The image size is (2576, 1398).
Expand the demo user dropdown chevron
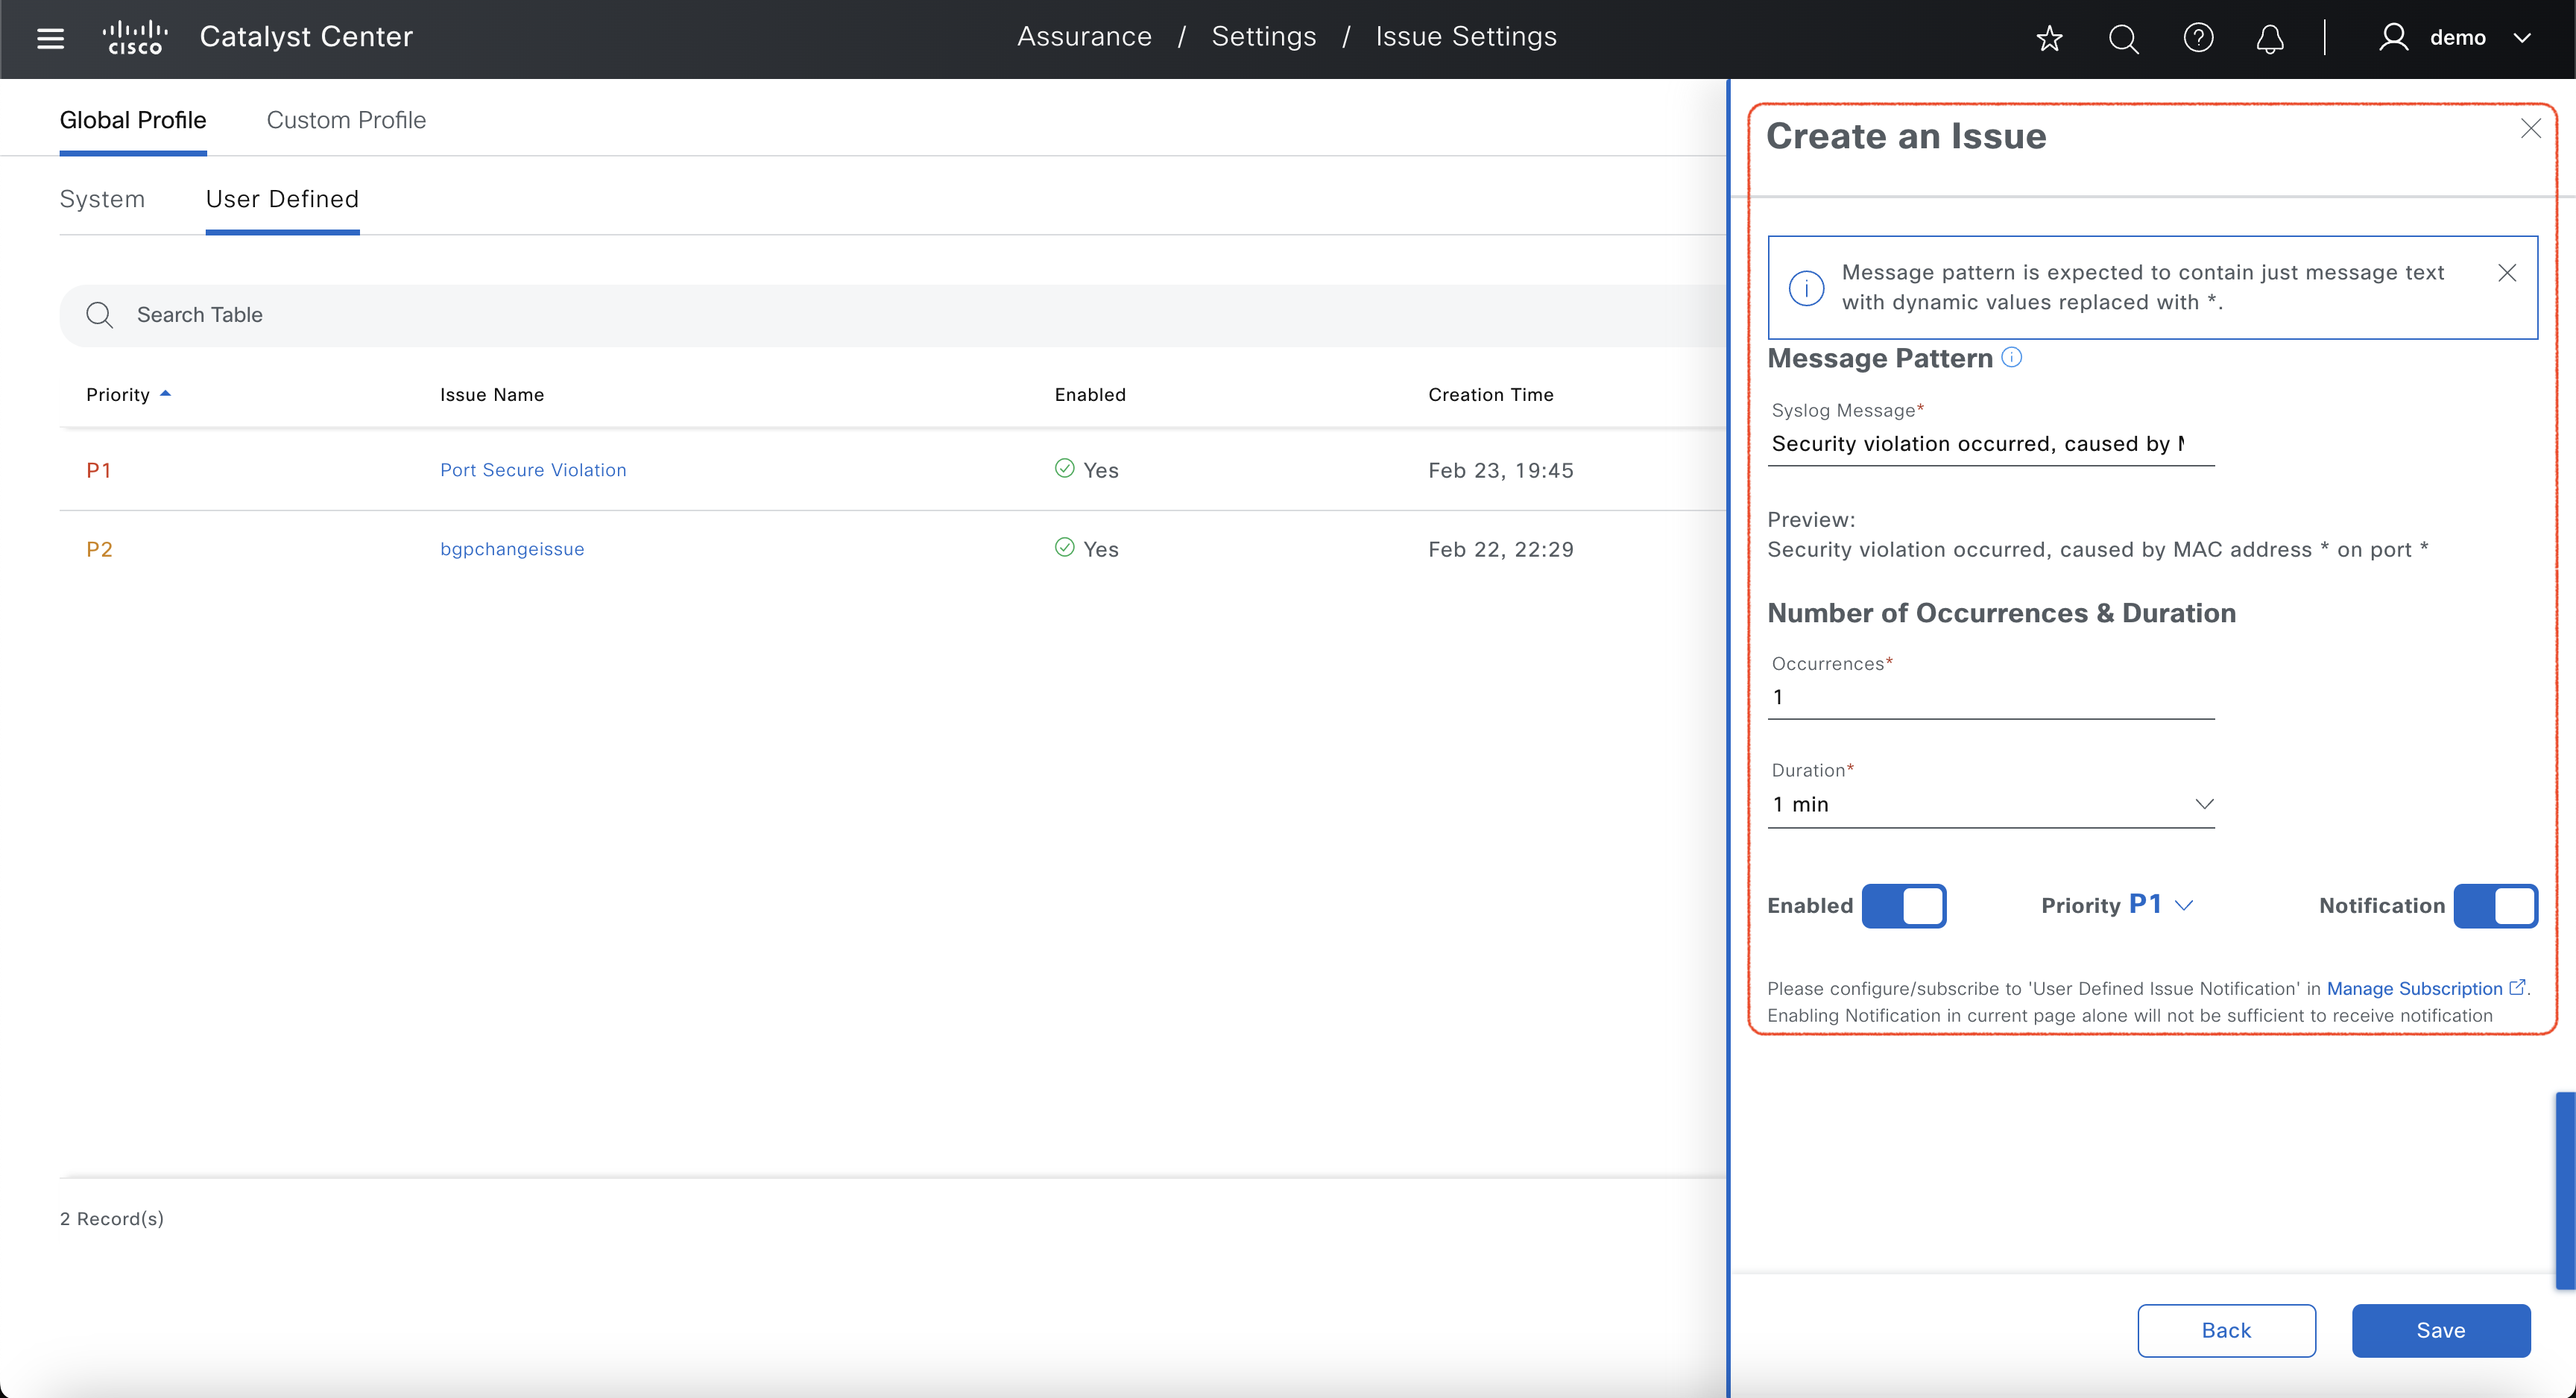point(2522,38)
